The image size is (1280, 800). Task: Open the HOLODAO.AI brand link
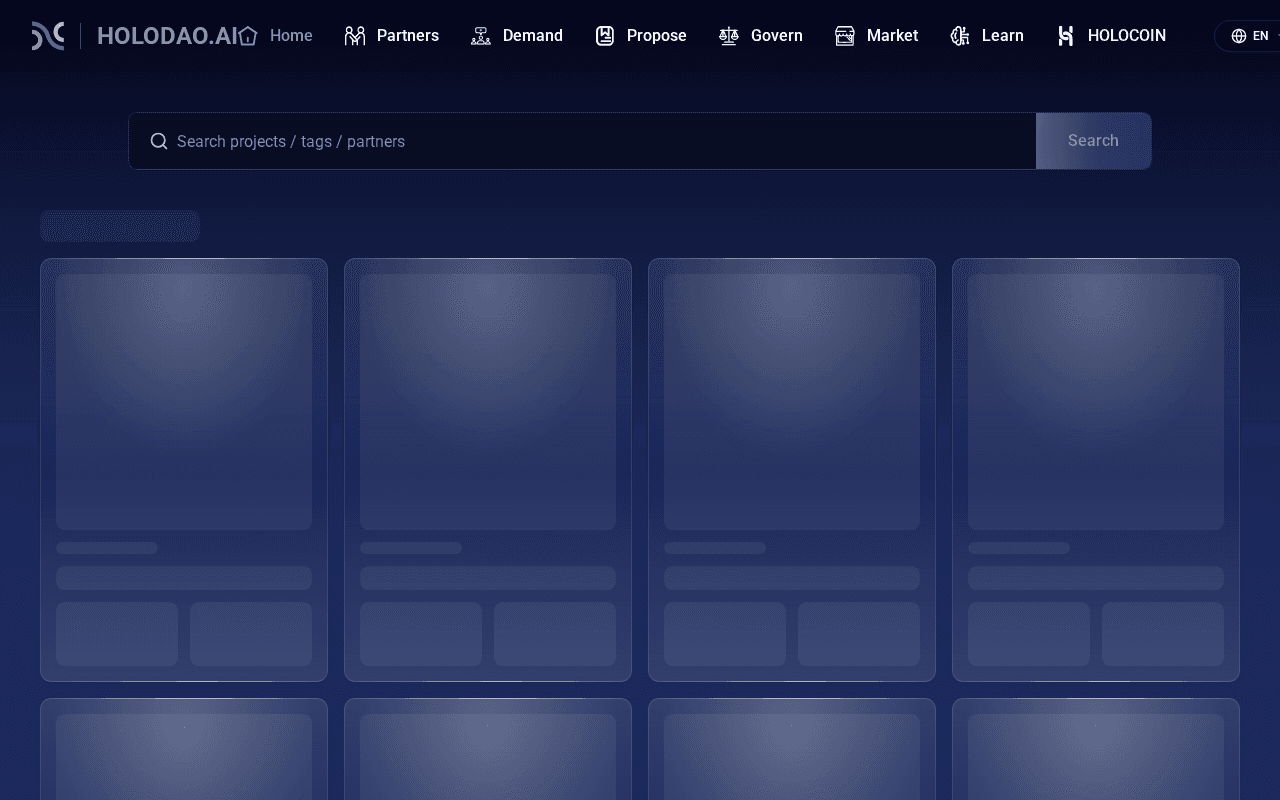click(168, 36)
